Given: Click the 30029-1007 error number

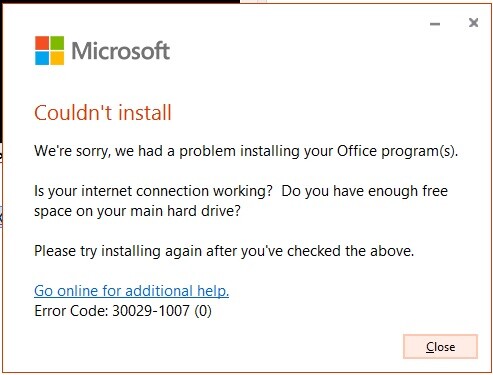Looking at the screenshot, I should [x=151, y=311].
